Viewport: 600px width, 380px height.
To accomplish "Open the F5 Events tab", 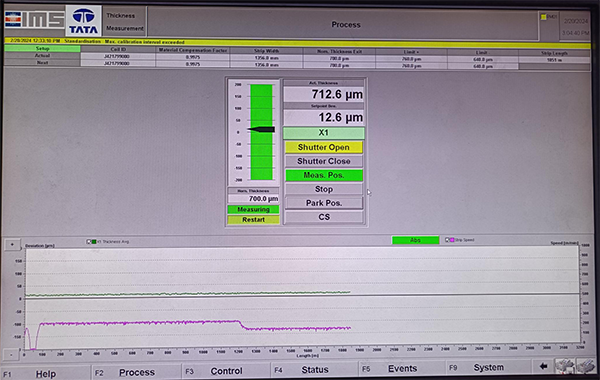I will pos(402,369).
